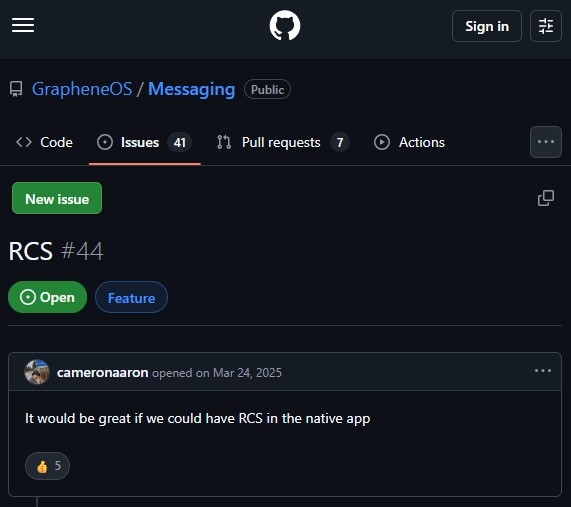Click the repository icon beside GrapheneOS
The image size is (571, 507).
16,89
